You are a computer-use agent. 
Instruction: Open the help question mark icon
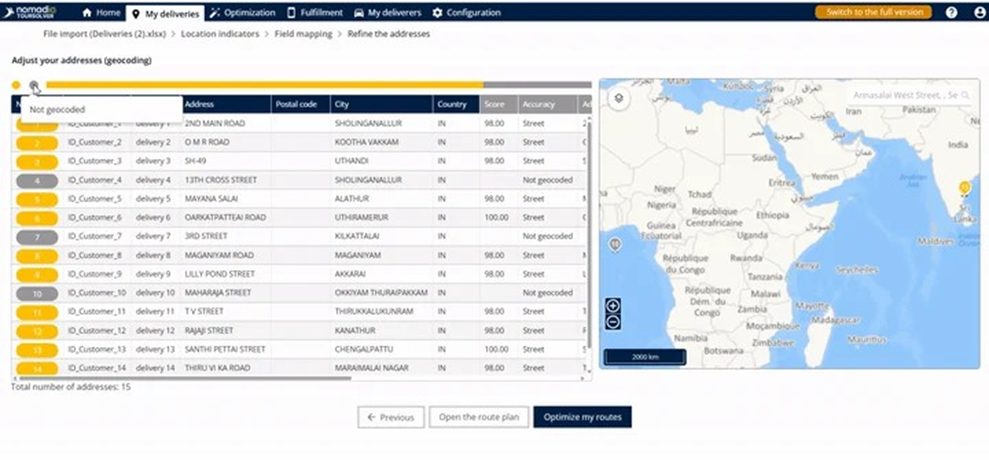tap(951, 13)
